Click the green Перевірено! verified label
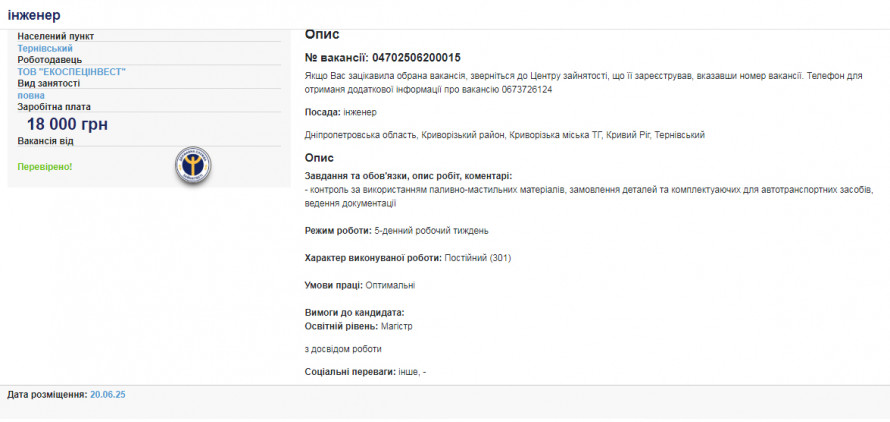 pyautogui.click(x=45, y=166)
